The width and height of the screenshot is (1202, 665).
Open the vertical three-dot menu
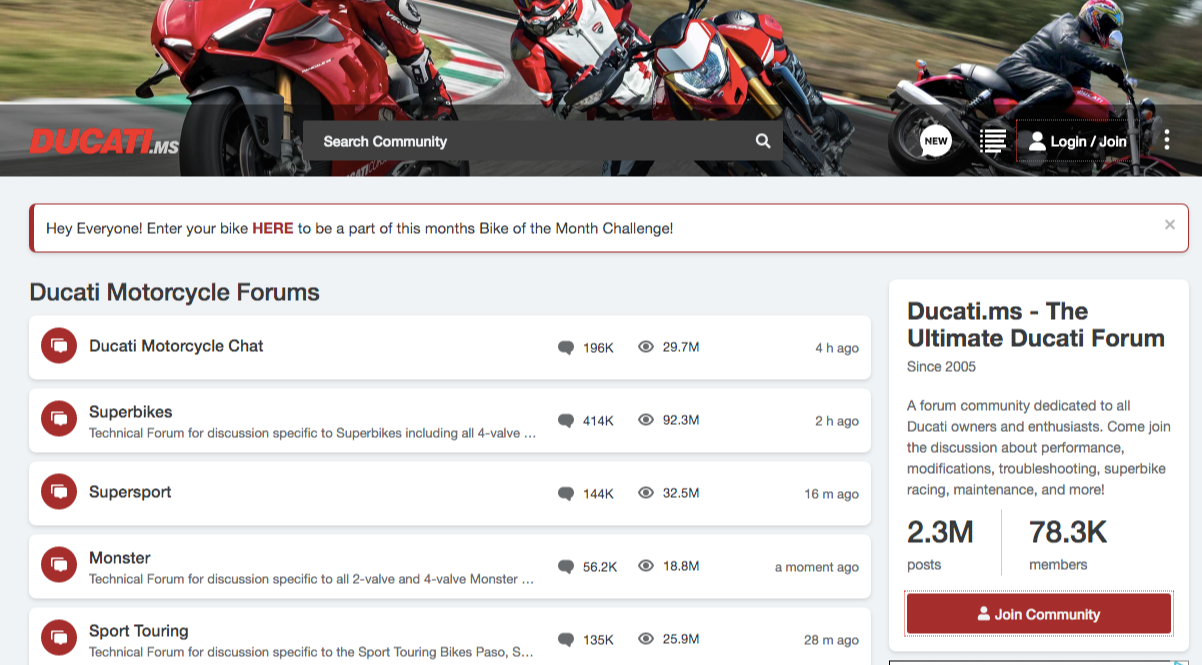(1166, 141)
